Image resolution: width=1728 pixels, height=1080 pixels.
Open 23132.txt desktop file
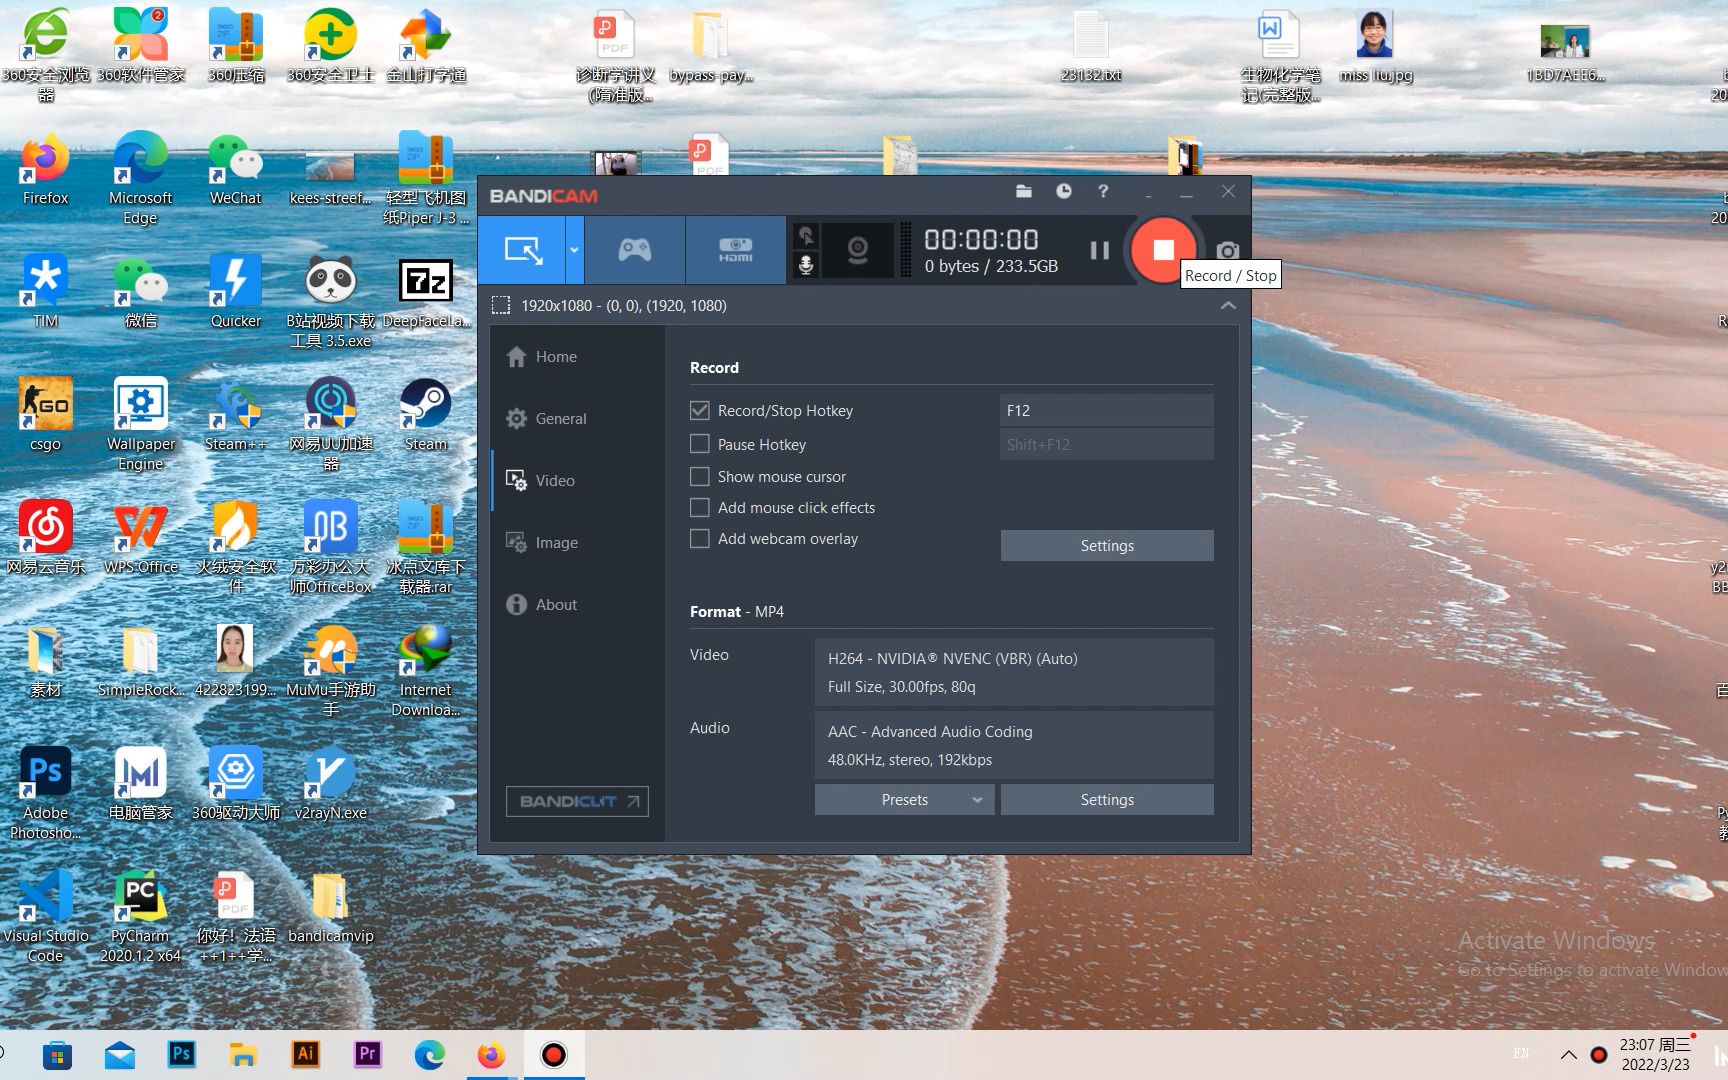(x=1090, y=47)
